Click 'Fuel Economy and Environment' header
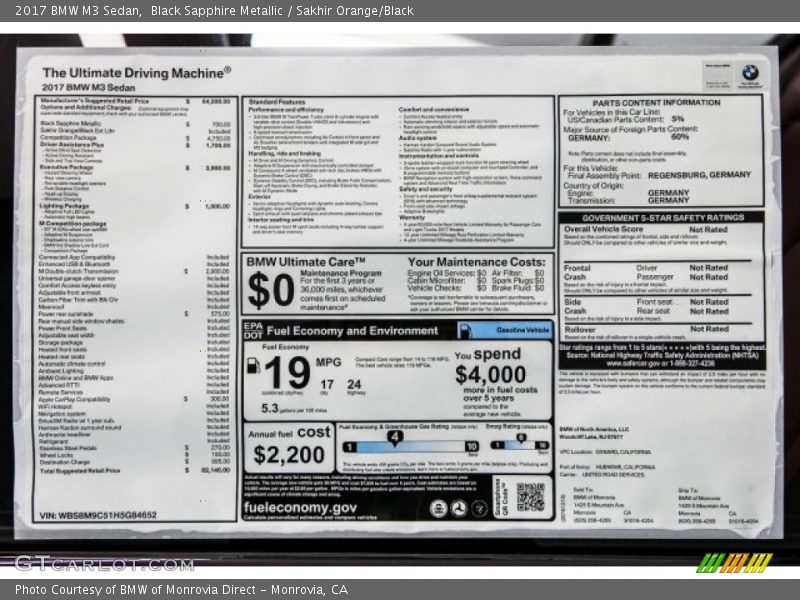 pos(352,331)
